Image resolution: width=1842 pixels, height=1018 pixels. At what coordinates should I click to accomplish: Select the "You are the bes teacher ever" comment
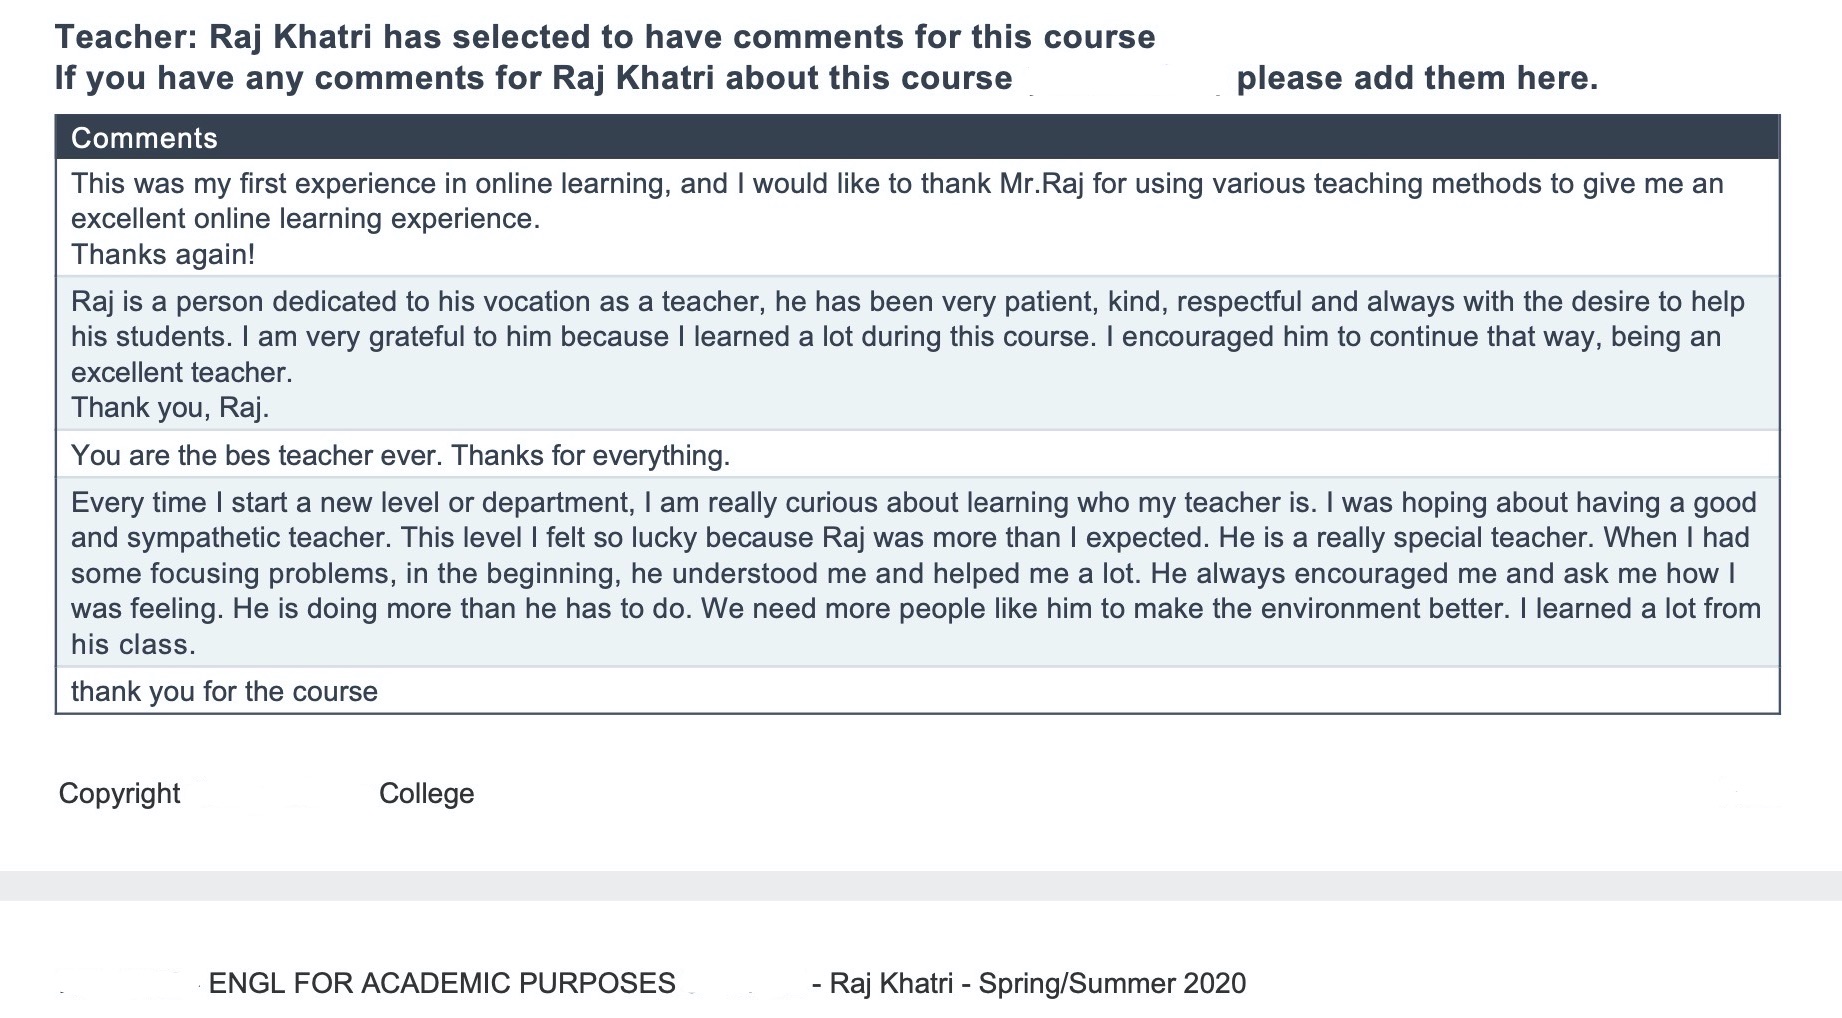coord(400,456)
